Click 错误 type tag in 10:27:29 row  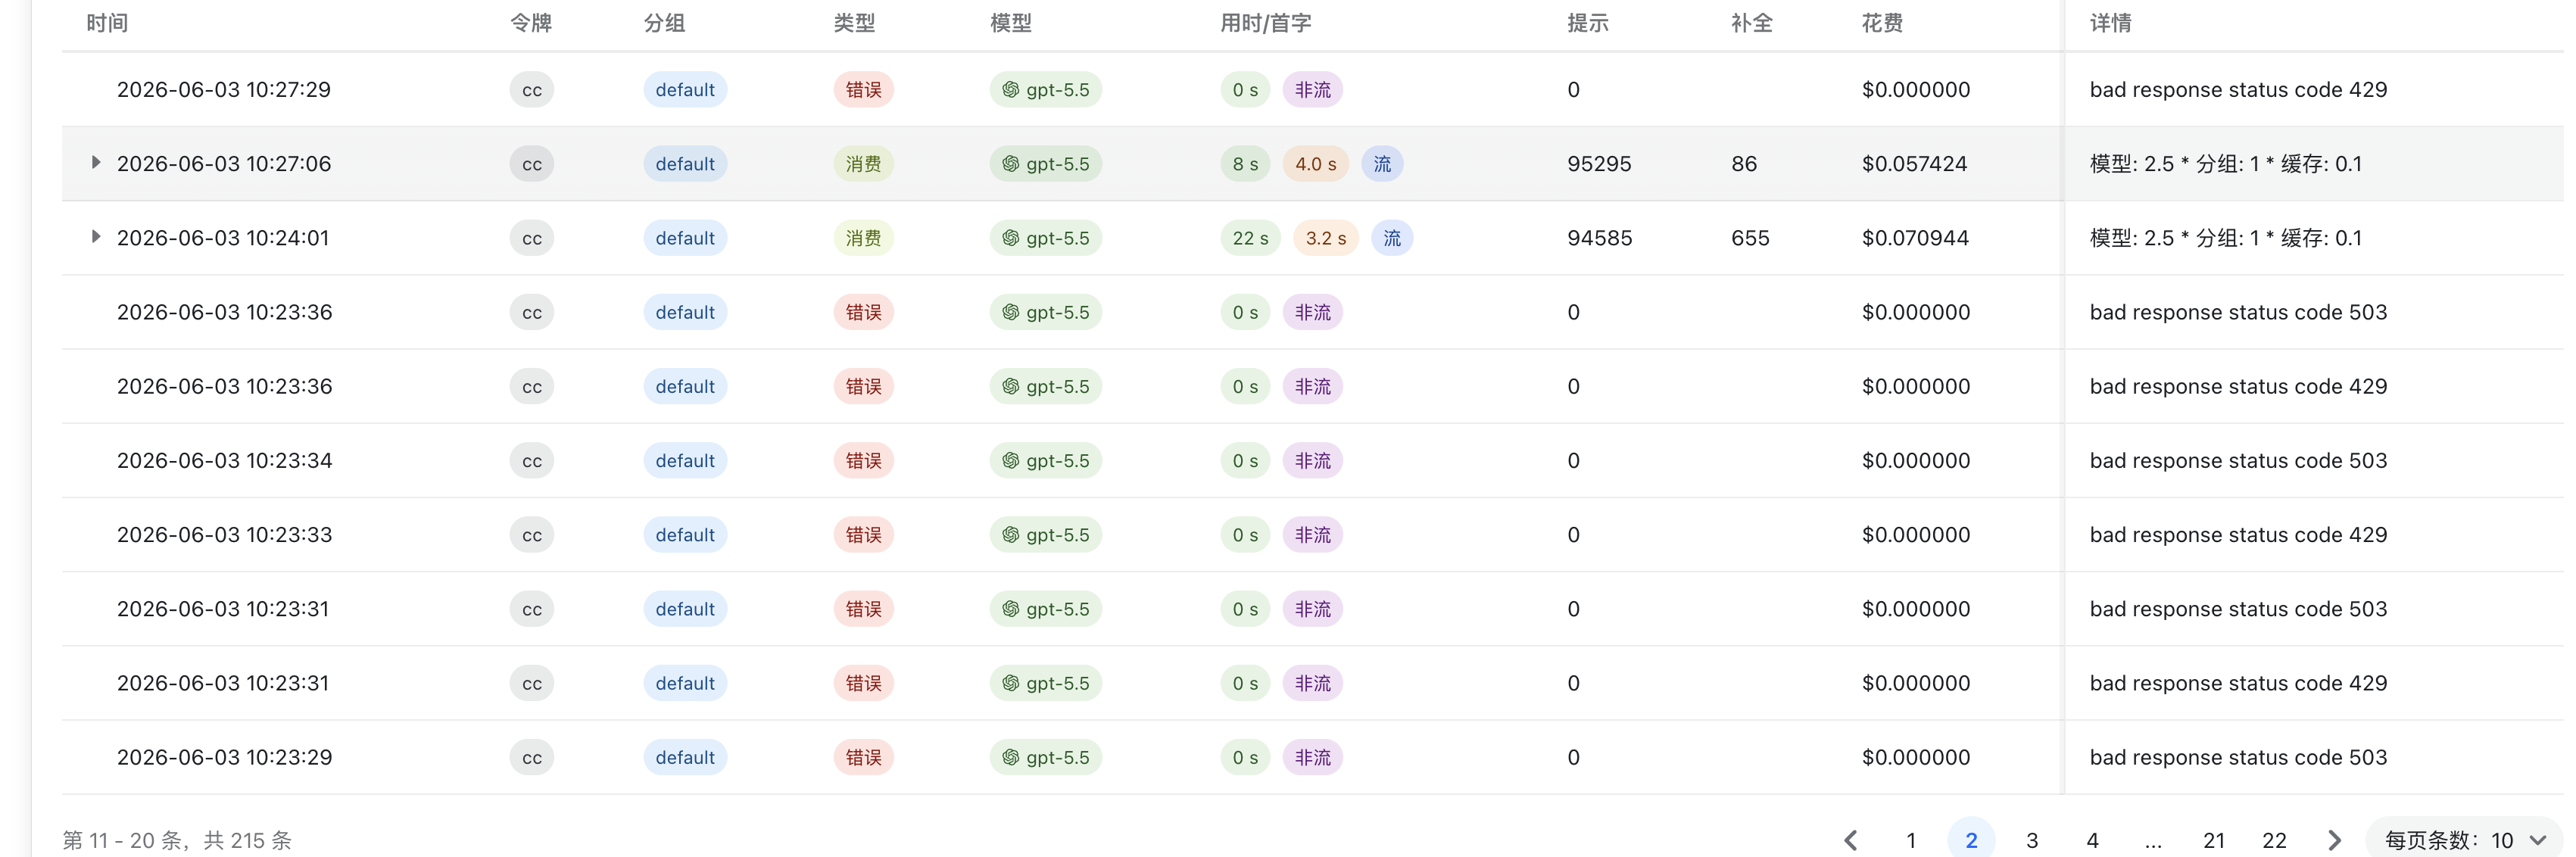click(x=864, y=90)
